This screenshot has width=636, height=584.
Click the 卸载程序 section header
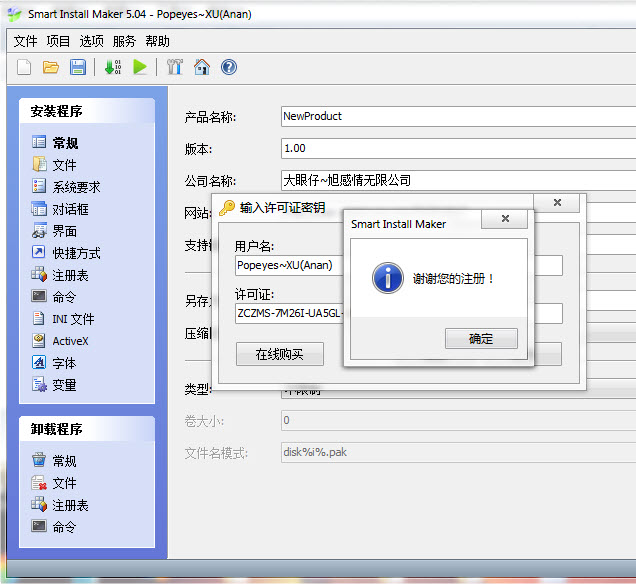(x=87, y=429)
